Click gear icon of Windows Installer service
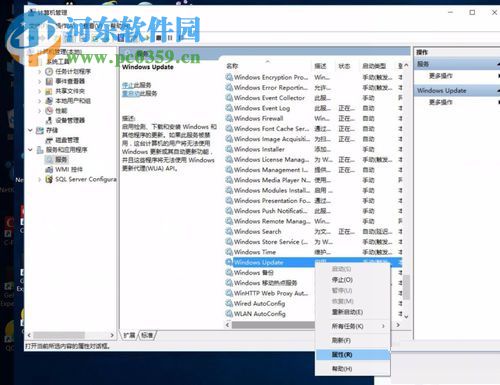This screenshot has height=385, width=500. pyautogui.click(x=229, y=149)
